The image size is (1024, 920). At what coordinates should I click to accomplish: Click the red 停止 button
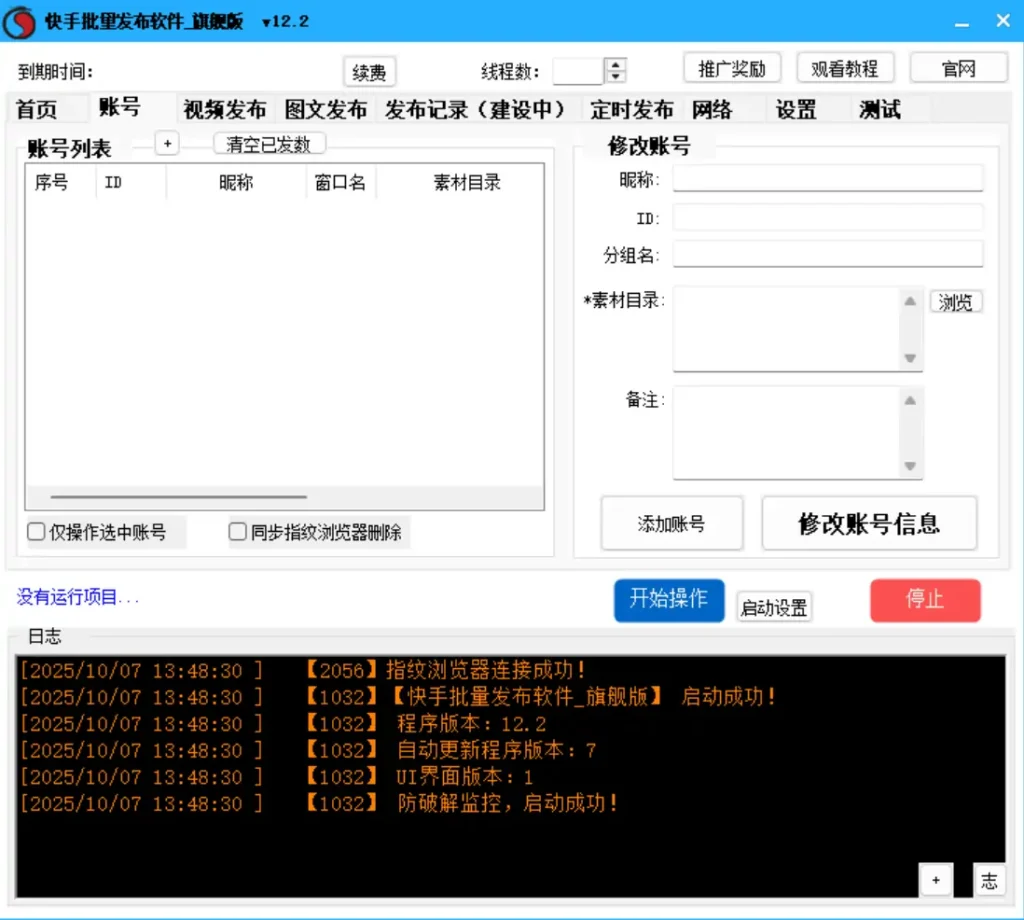[x=925, y=600]
